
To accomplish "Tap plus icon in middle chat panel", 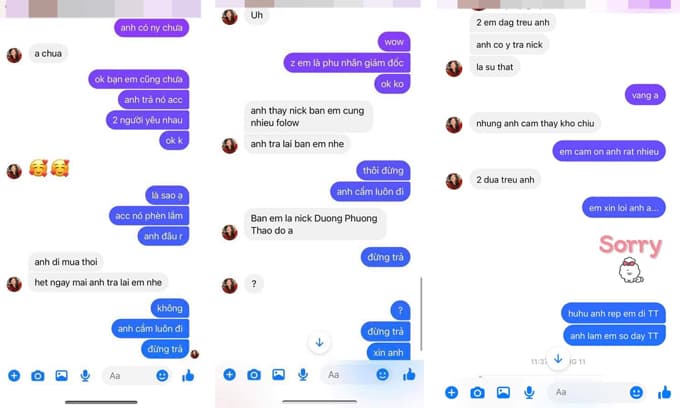I will click(x=229, y=374).
